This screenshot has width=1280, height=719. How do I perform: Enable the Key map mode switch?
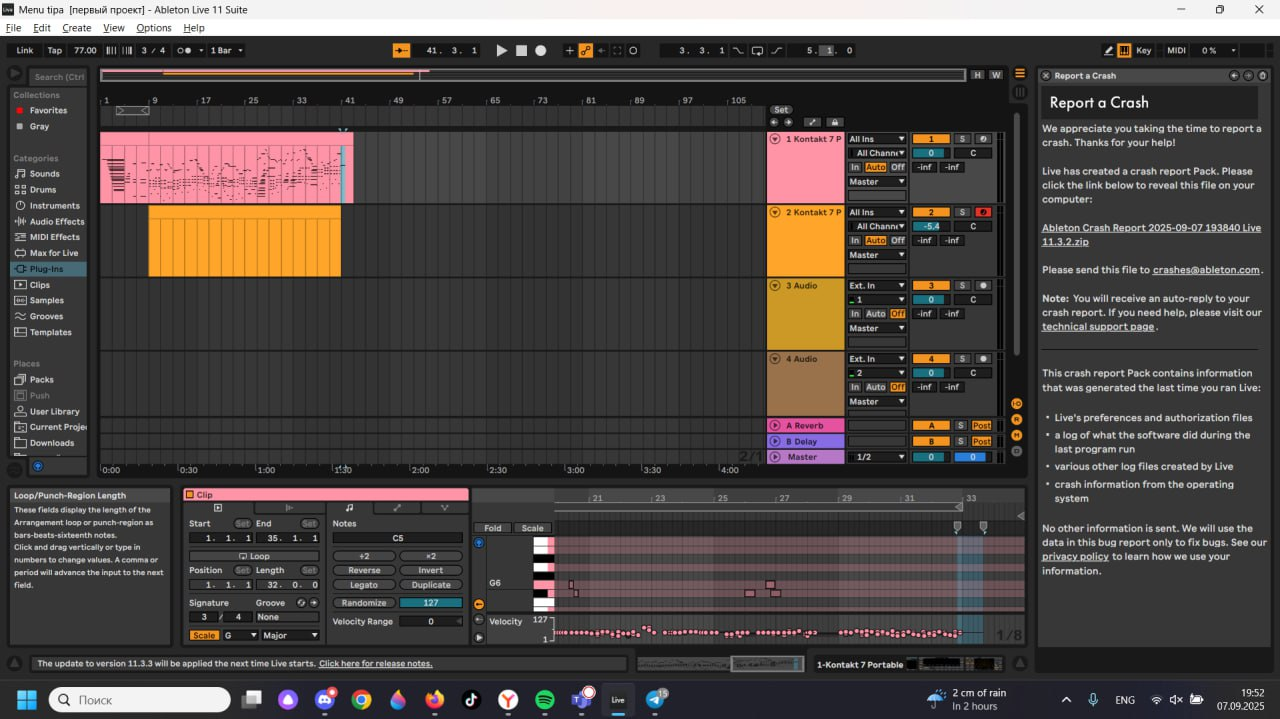[x=1144, y=50]
